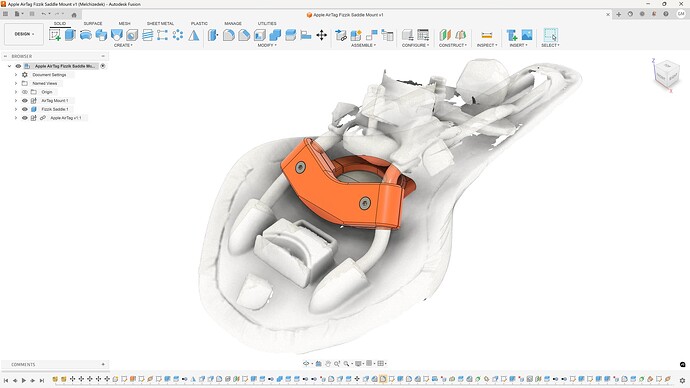This screenshot has height=388, width=690.
Task: Select the Extrude tool
Action: pyautogui.click(x=70, y=35)
